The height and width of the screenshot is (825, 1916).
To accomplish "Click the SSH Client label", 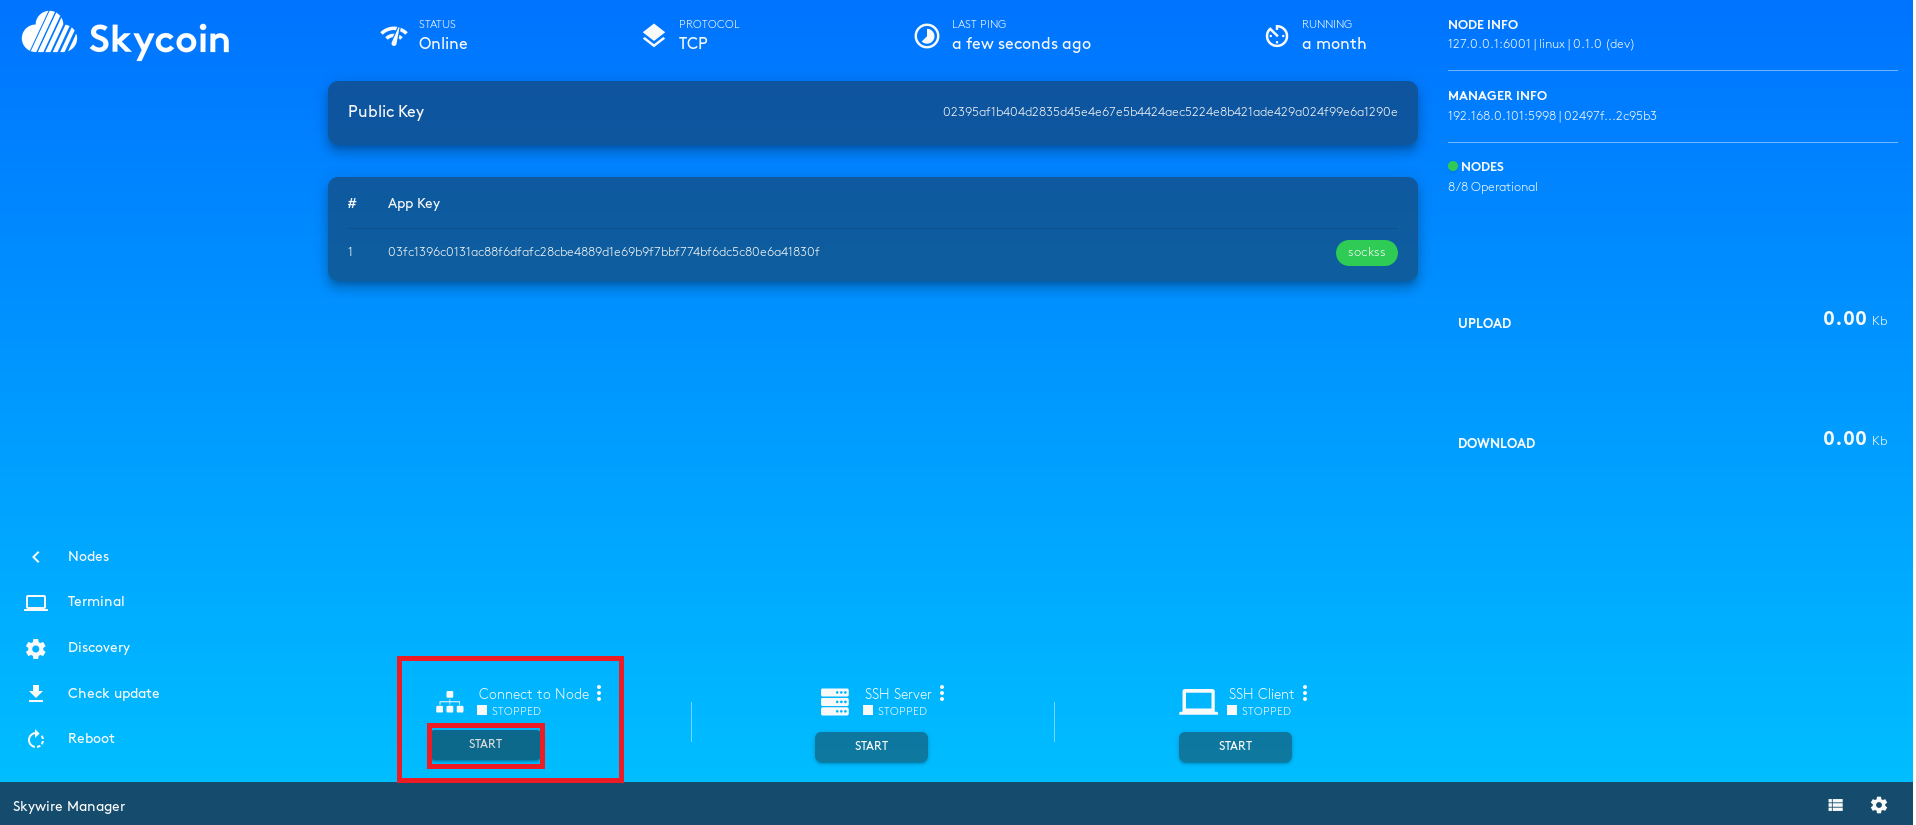I will pyautogui.click(x=1261, y=694).
